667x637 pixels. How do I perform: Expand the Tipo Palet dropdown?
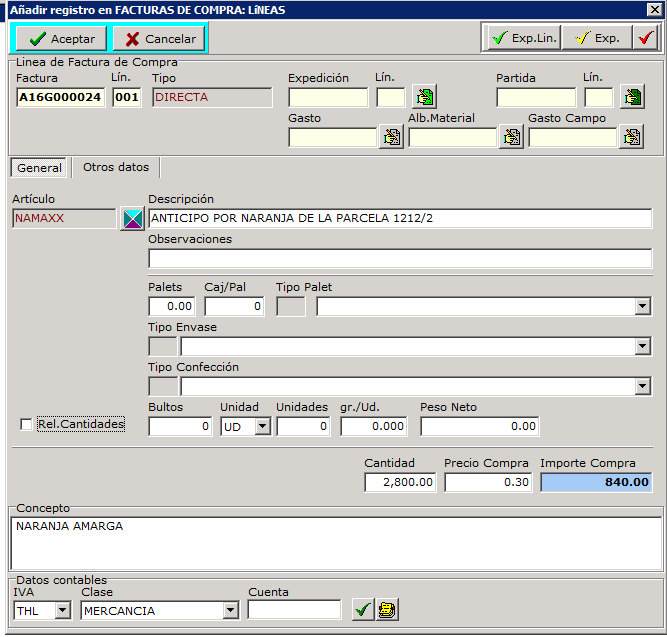(x=642, y=307)
